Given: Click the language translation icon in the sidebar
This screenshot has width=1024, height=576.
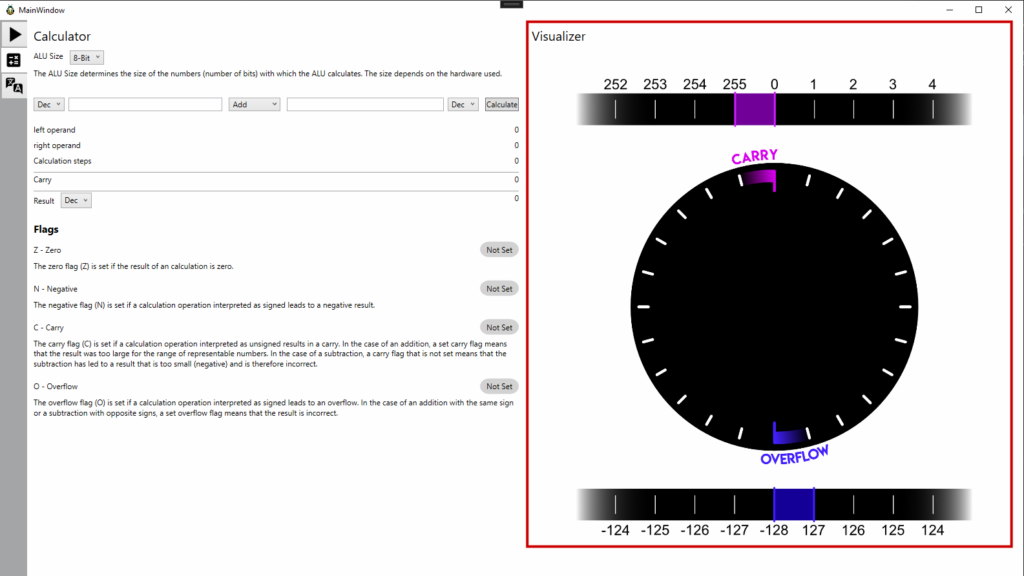Looking at the screenshot, I should coord(14,84).
